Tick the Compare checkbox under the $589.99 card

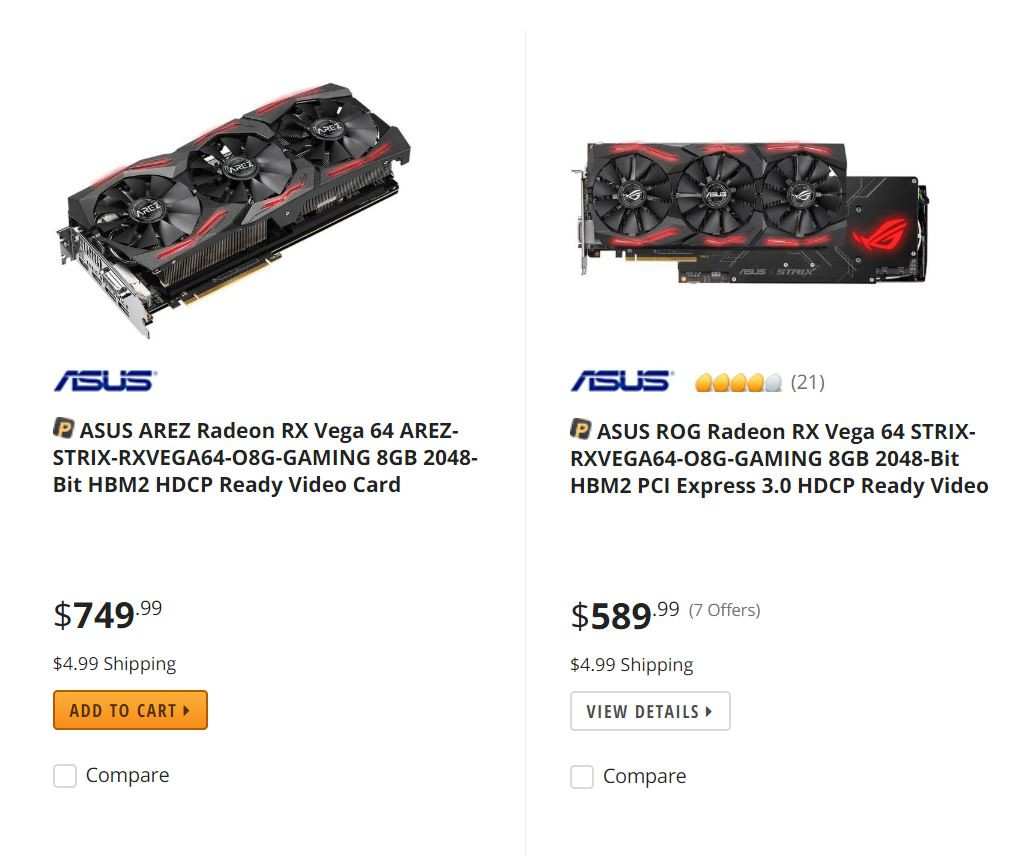point(582,777)
